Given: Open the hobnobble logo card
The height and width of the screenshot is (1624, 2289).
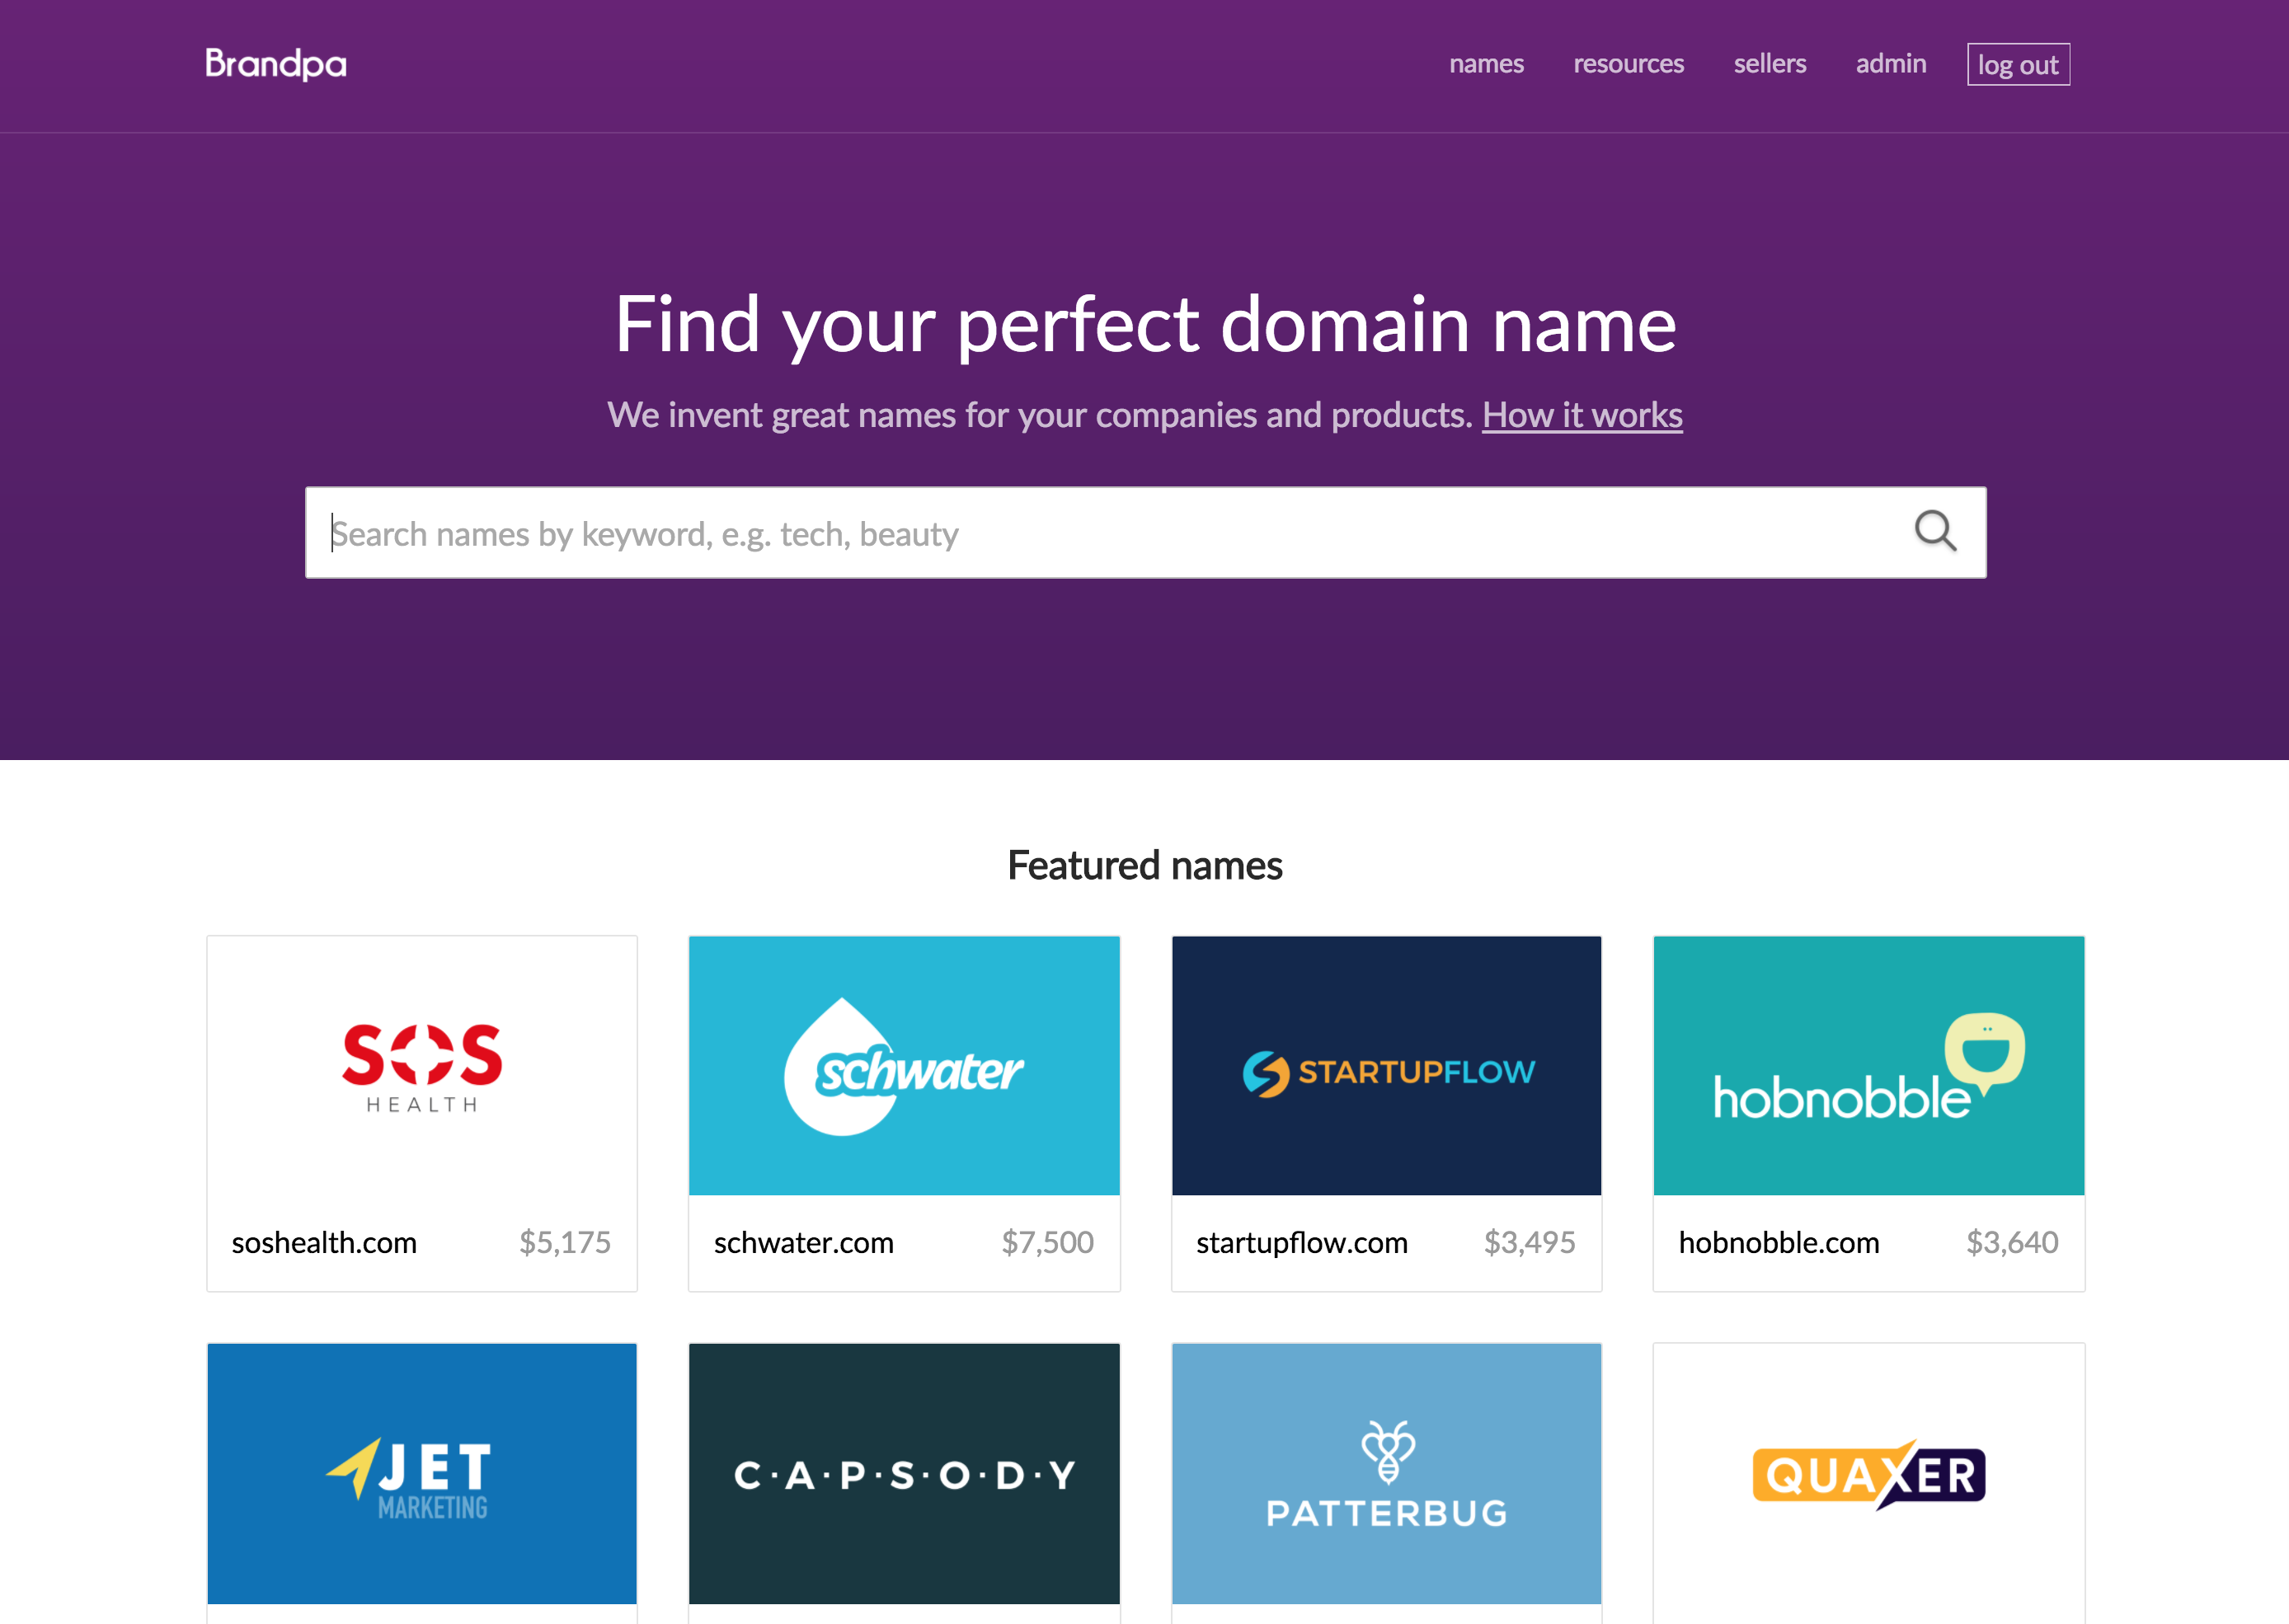Looking at the screenshot, I should click(1868, 1066).
